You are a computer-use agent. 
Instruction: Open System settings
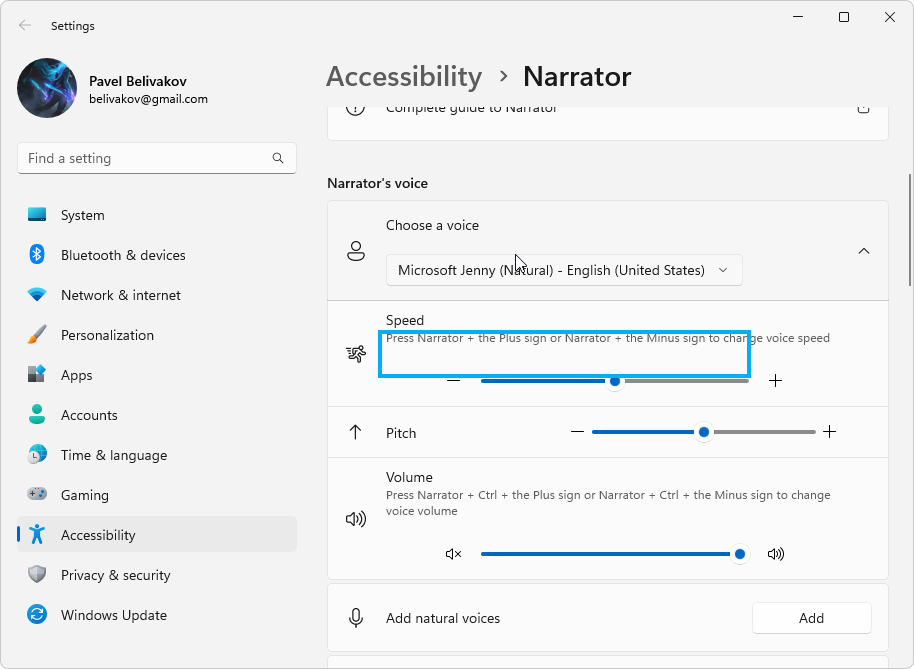[157, 215]
